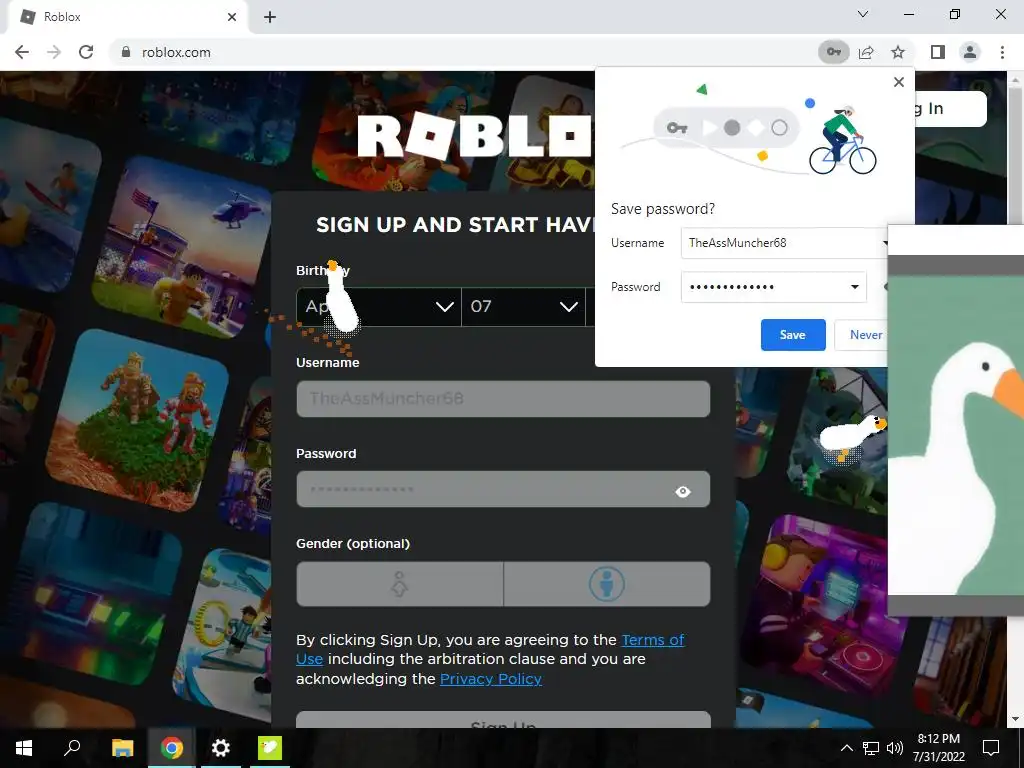Click the browser back arrow
Screen dimensions: 1024x768
click(x=22, y=52)
